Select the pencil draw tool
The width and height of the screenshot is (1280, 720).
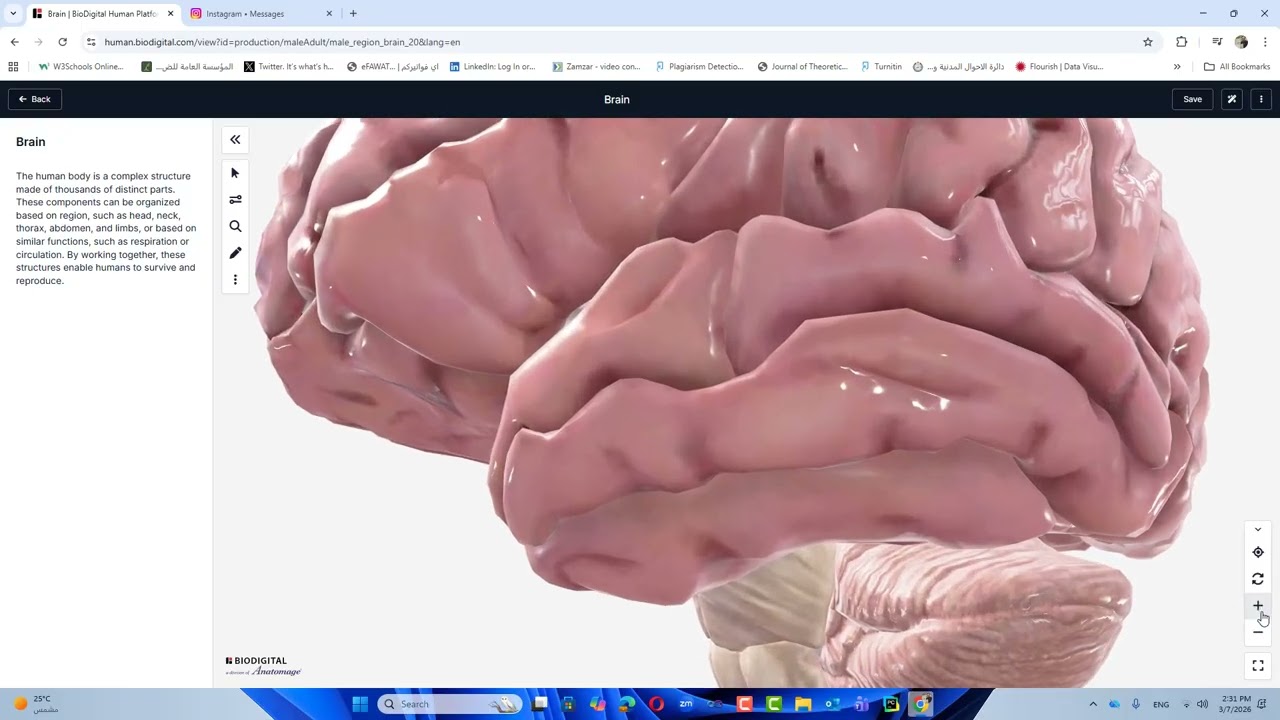click(235, 253)
